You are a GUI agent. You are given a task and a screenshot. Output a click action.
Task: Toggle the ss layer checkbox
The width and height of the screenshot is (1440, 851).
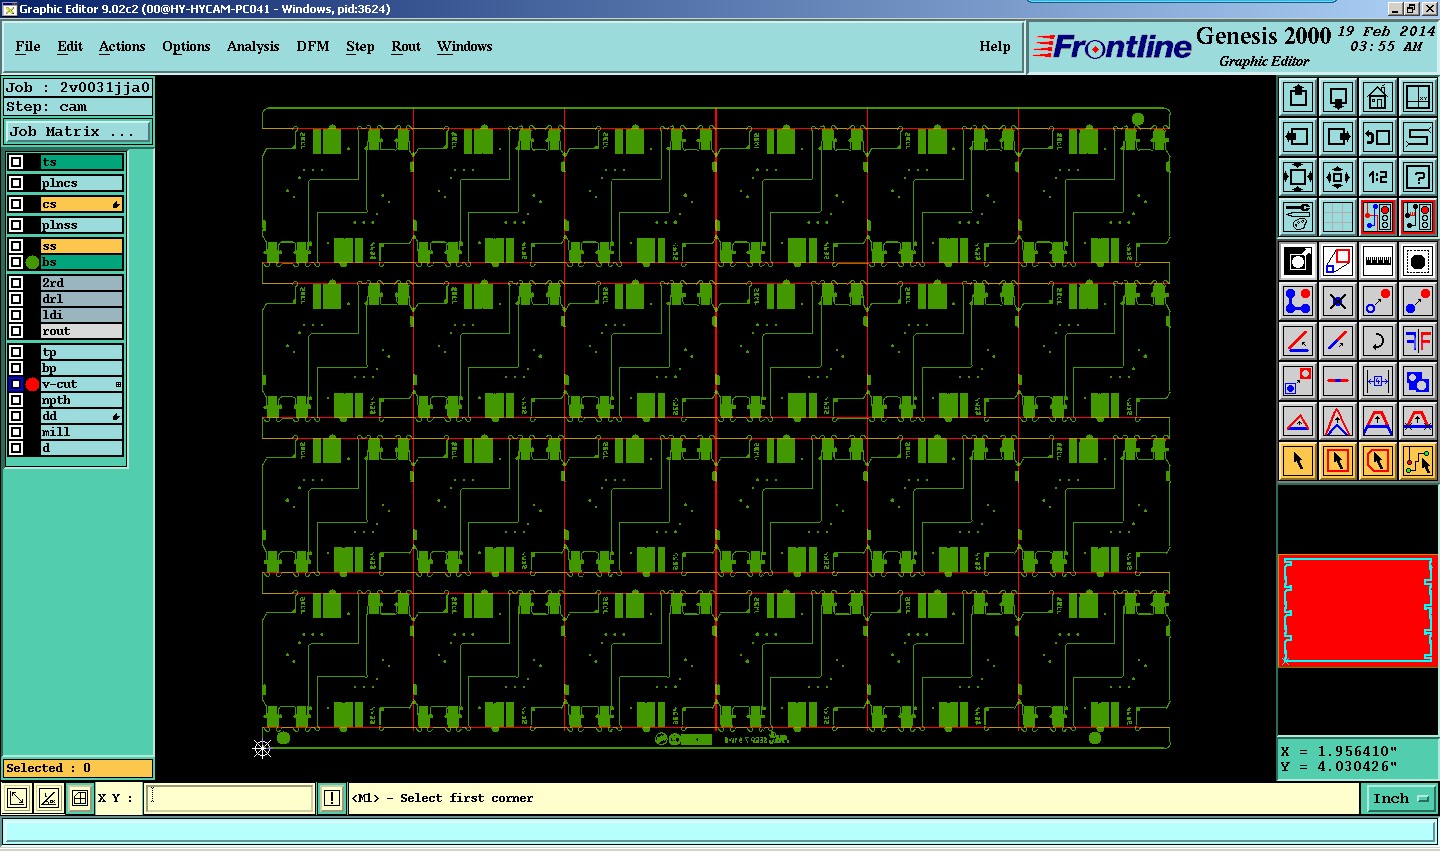[16, 246]
